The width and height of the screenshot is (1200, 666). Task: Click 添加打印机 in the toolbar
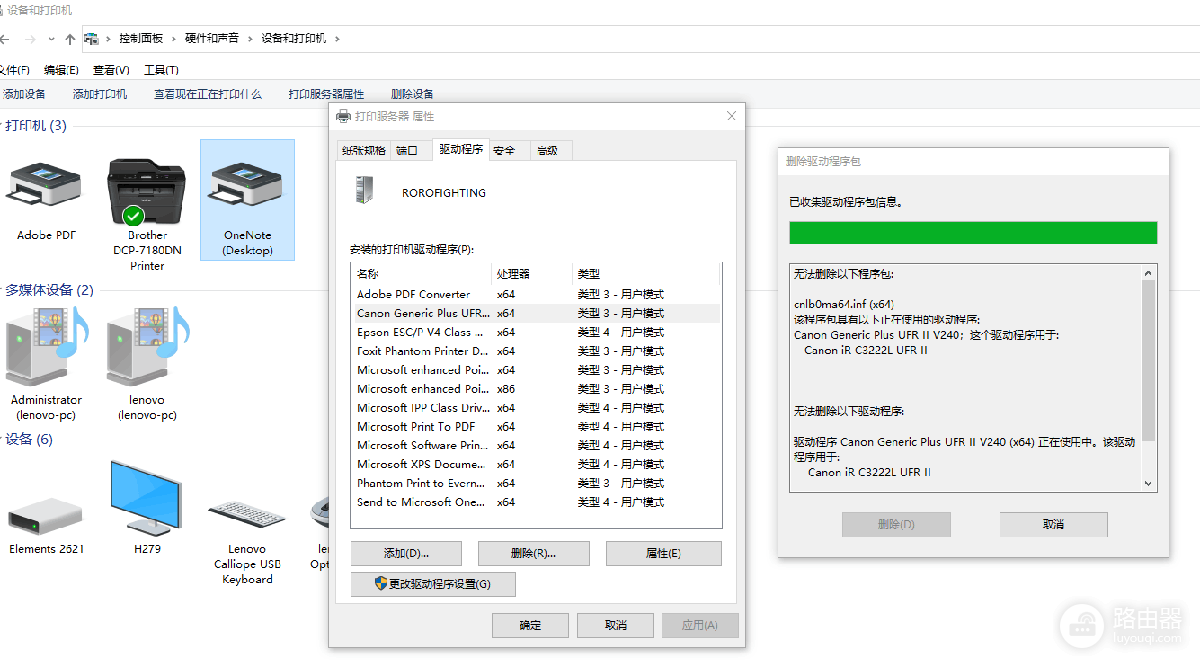point(100,94)
